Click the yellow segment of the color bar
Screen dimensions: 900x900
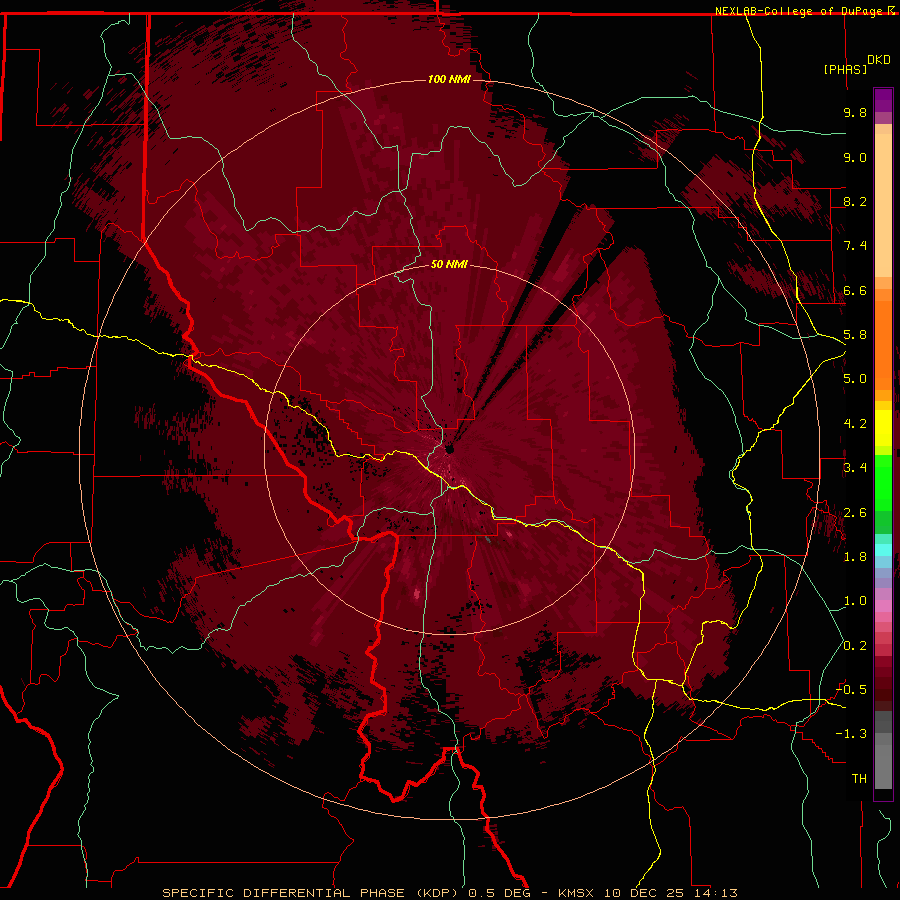[x=883, y=428]
